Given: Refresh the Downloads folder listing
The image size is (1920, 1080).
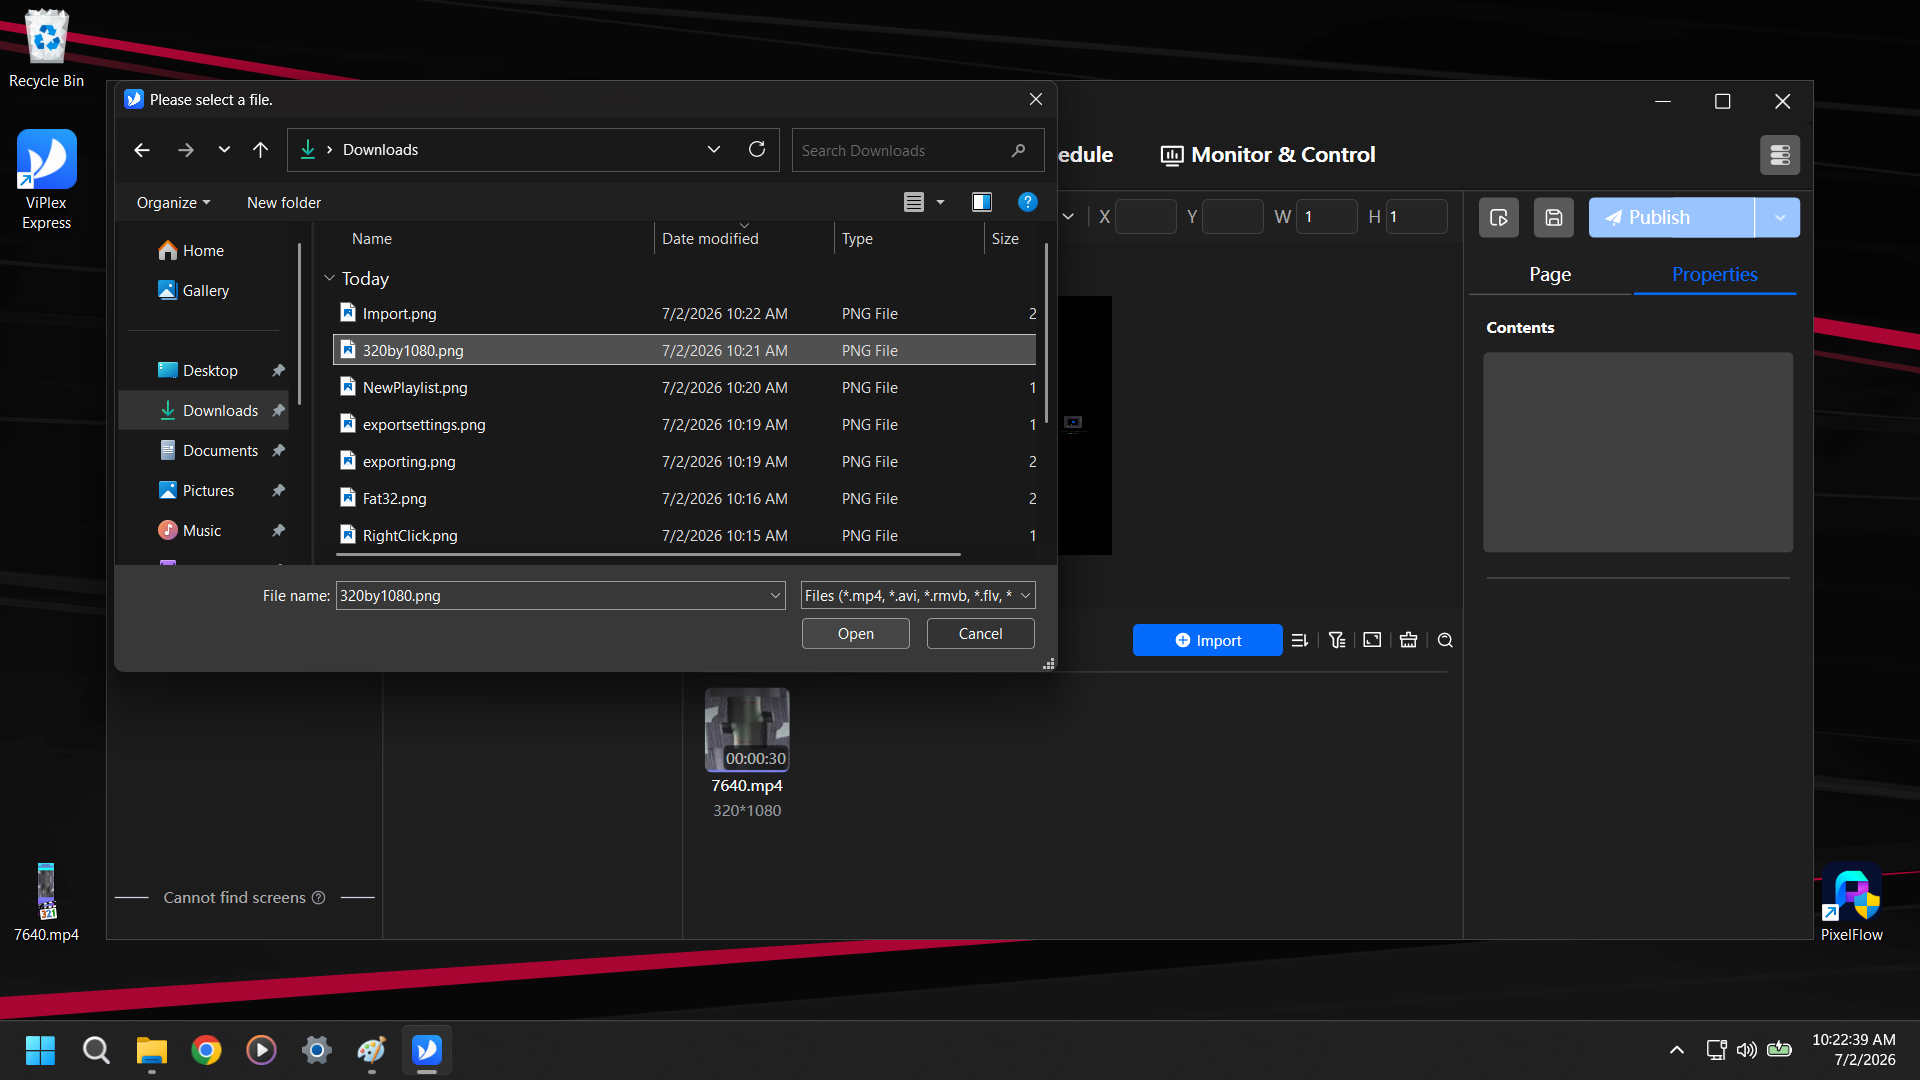Looking at the screenshot, I should tap(757, 150).
